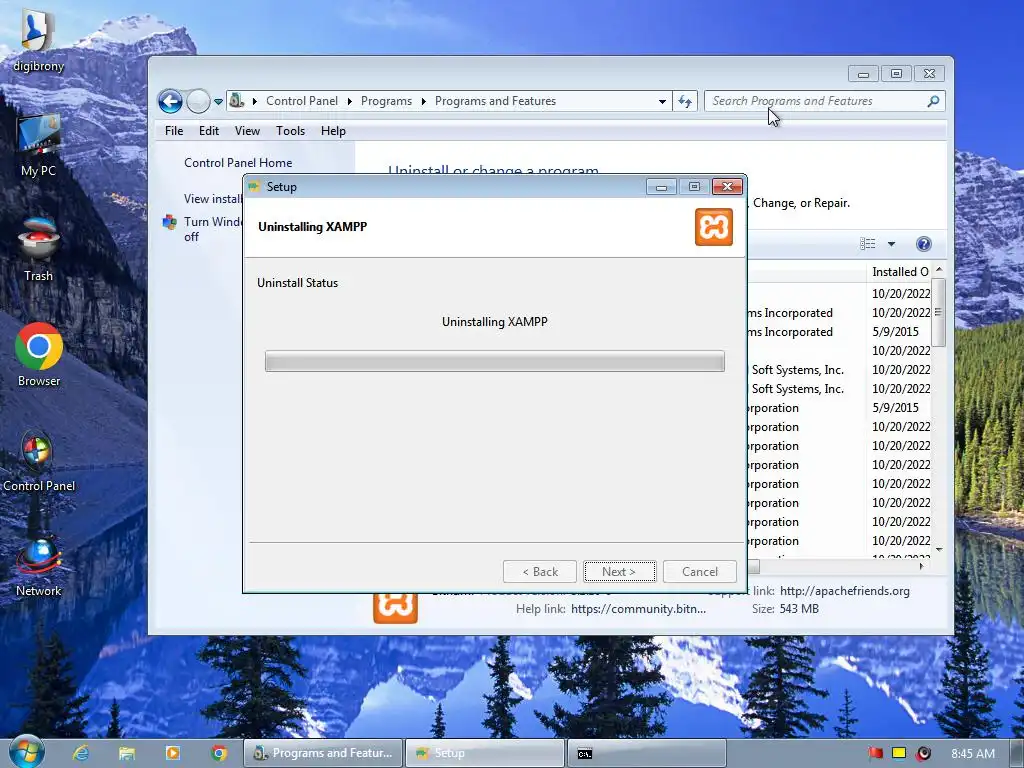Select first Soft Systems, Inc. row

pyautogui.click(x=797, y=370)
